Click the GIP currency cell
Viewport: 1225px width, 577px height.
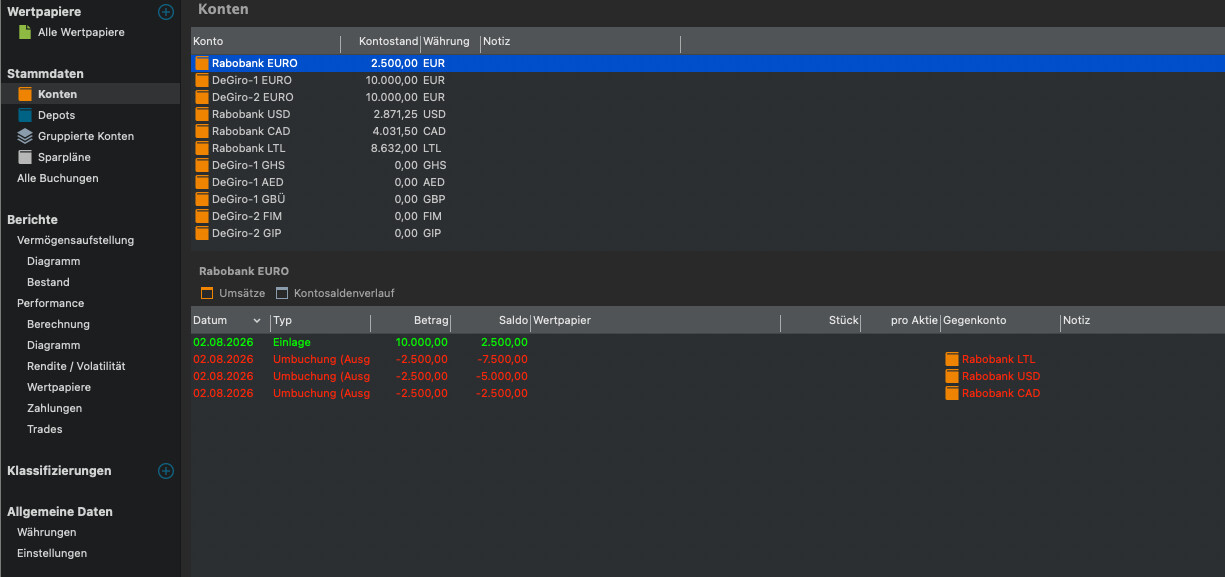point(433,233)
